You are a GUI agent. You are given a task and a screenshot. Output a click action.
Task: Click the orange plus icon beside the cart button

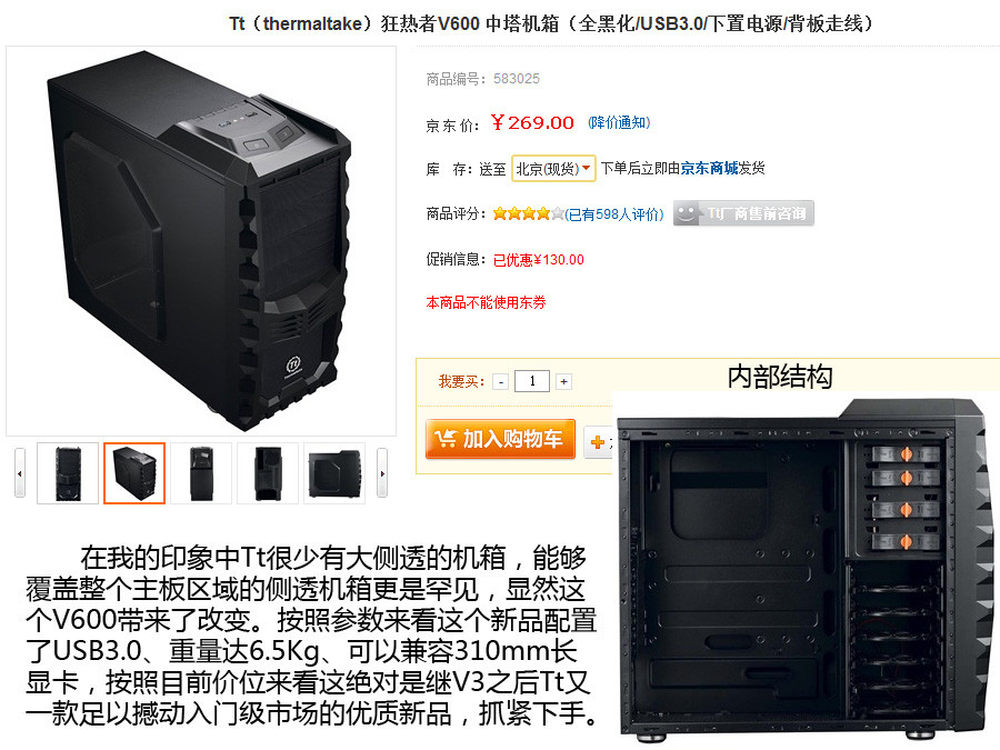(598, 442)
